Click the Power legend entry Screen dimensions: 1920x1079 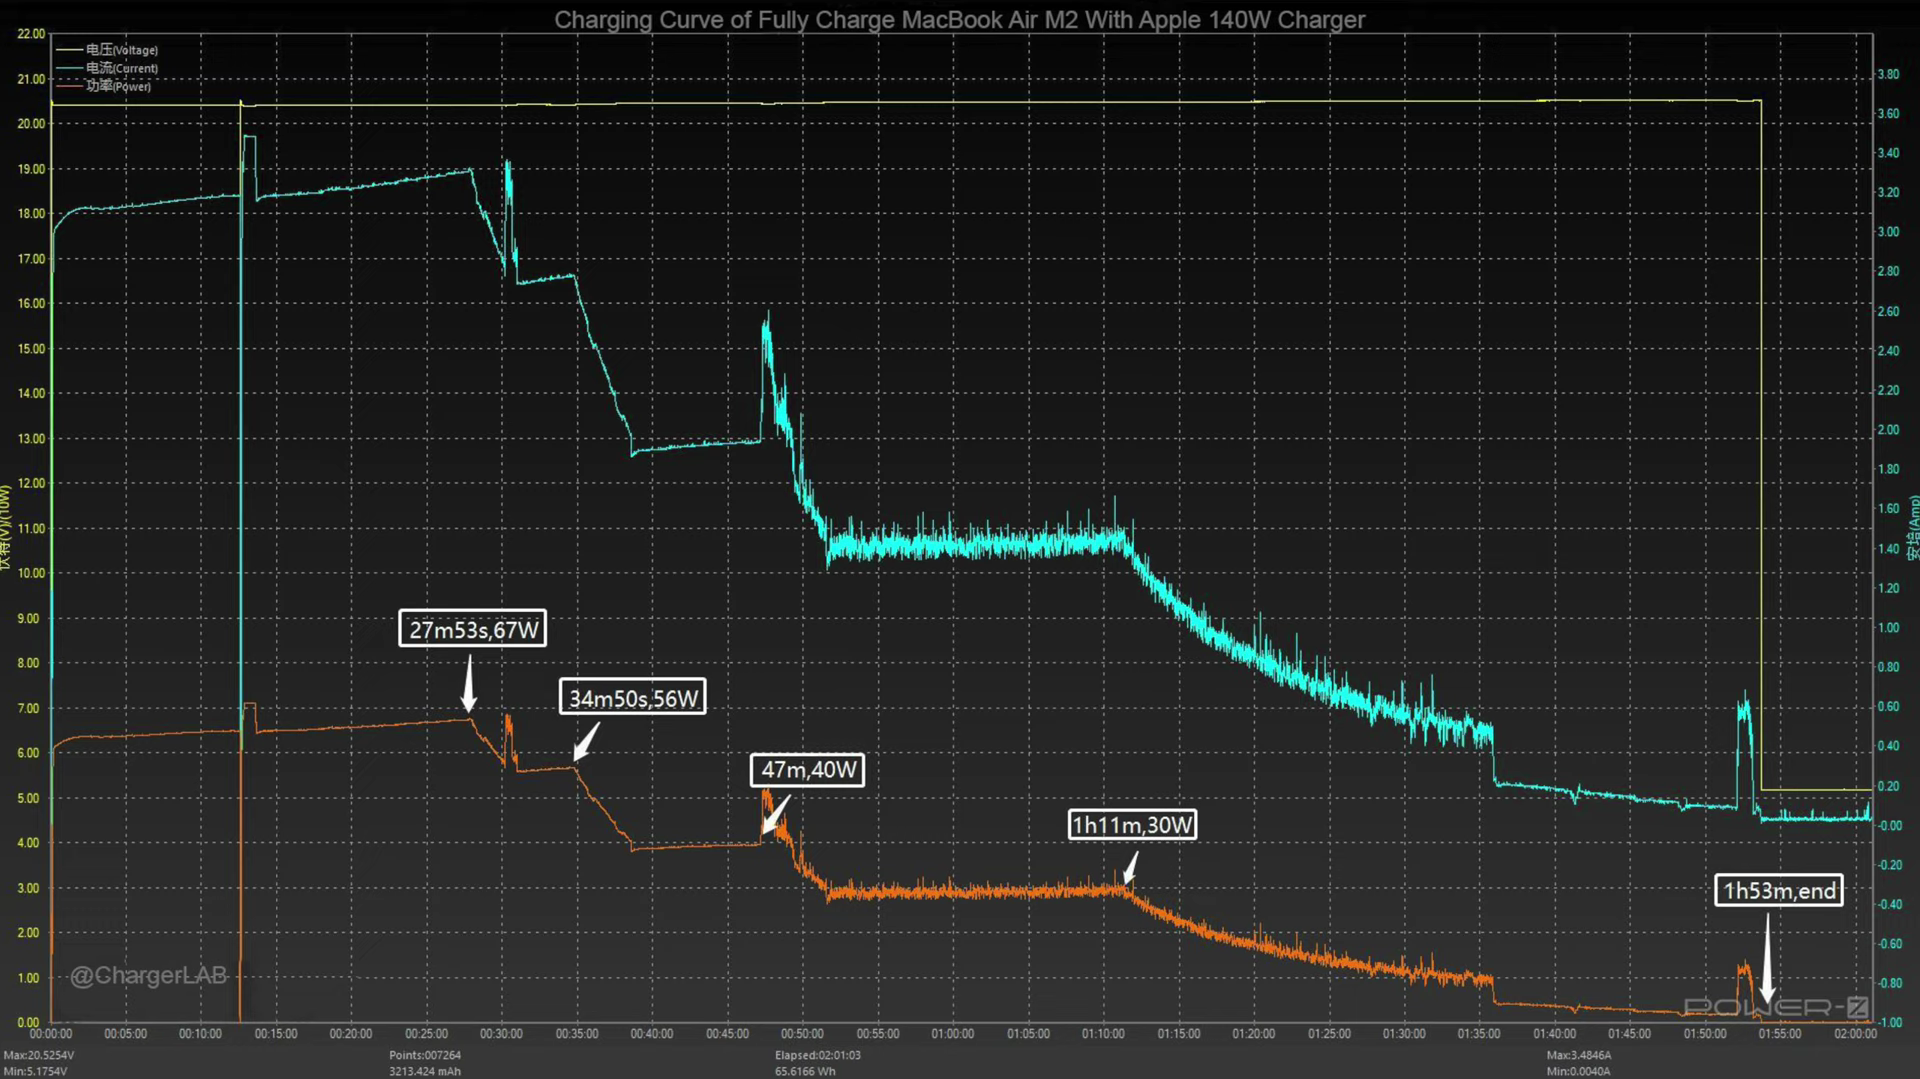103,86
